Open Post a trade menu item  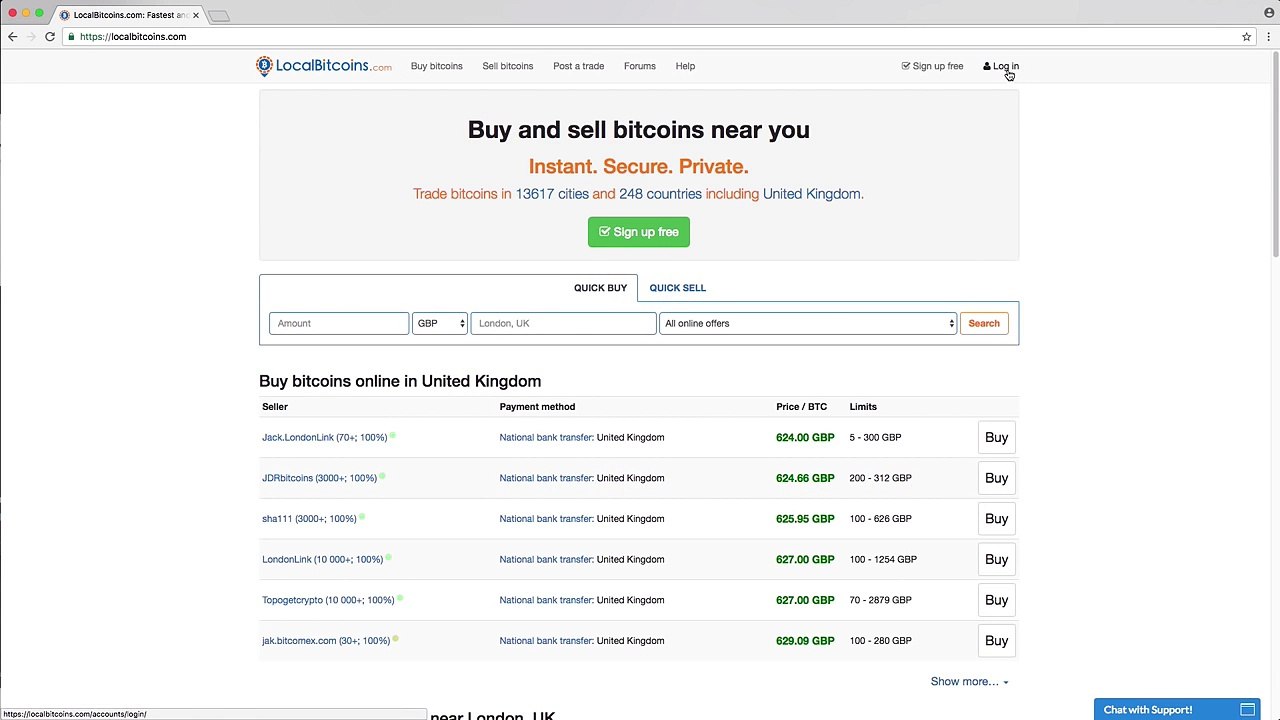[578, 66]
